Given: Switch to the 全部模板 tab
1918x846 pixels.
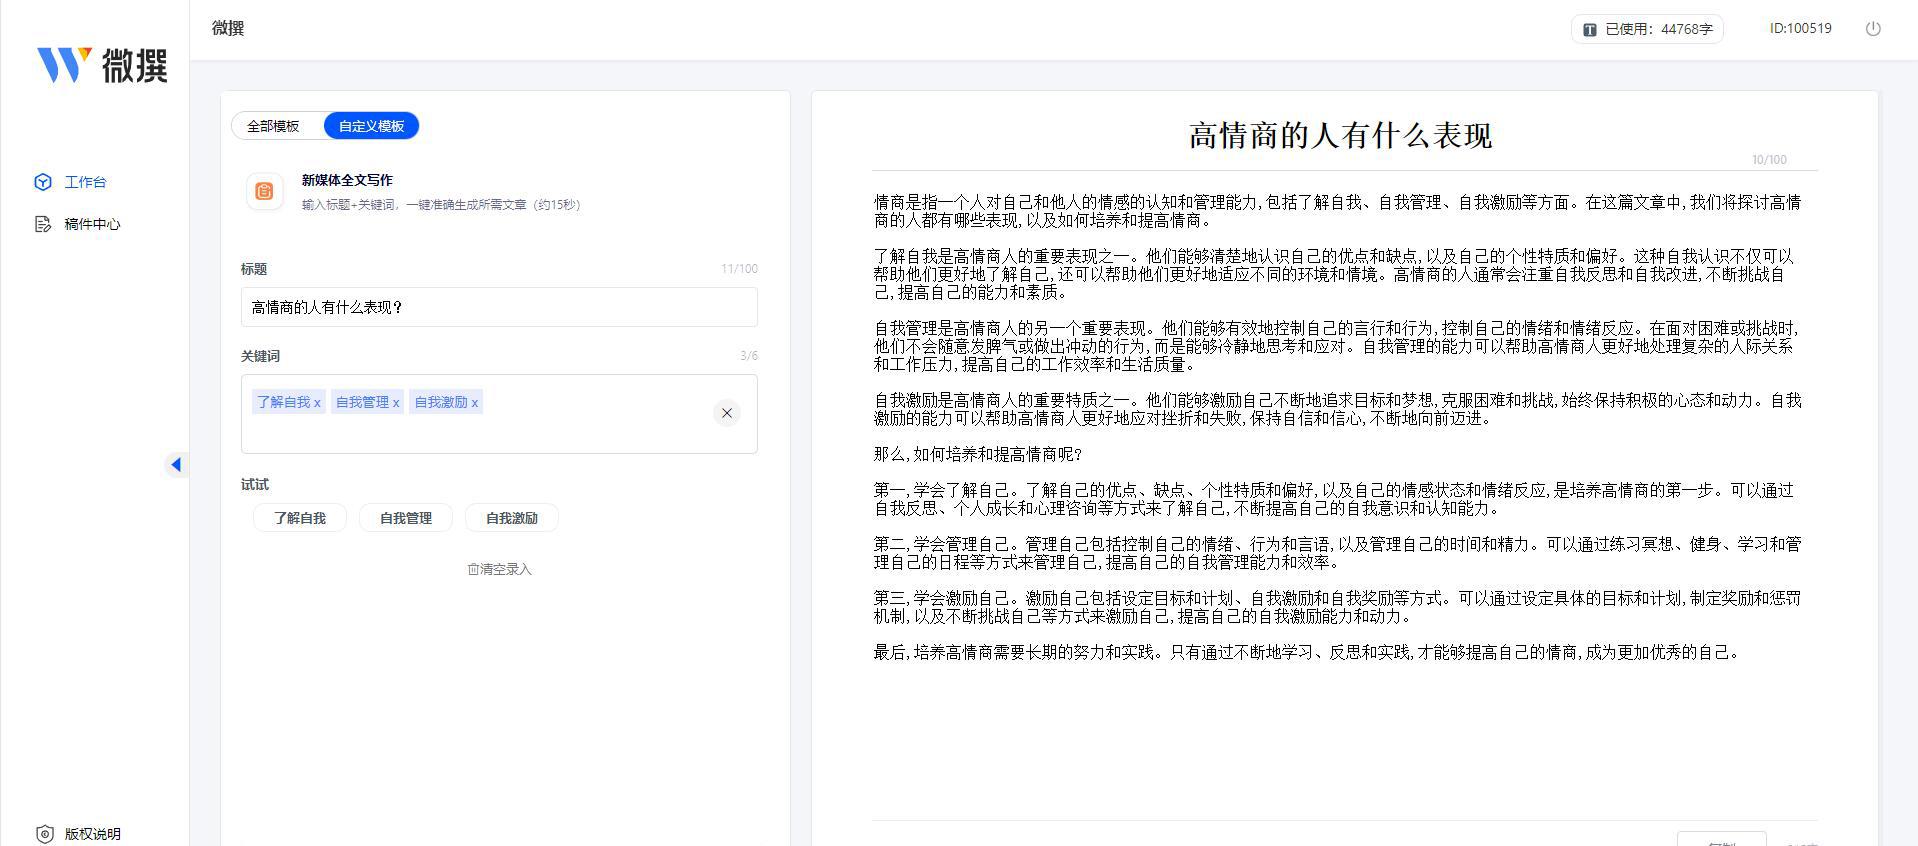Looking at the screenshot, I should pos(273,126).
